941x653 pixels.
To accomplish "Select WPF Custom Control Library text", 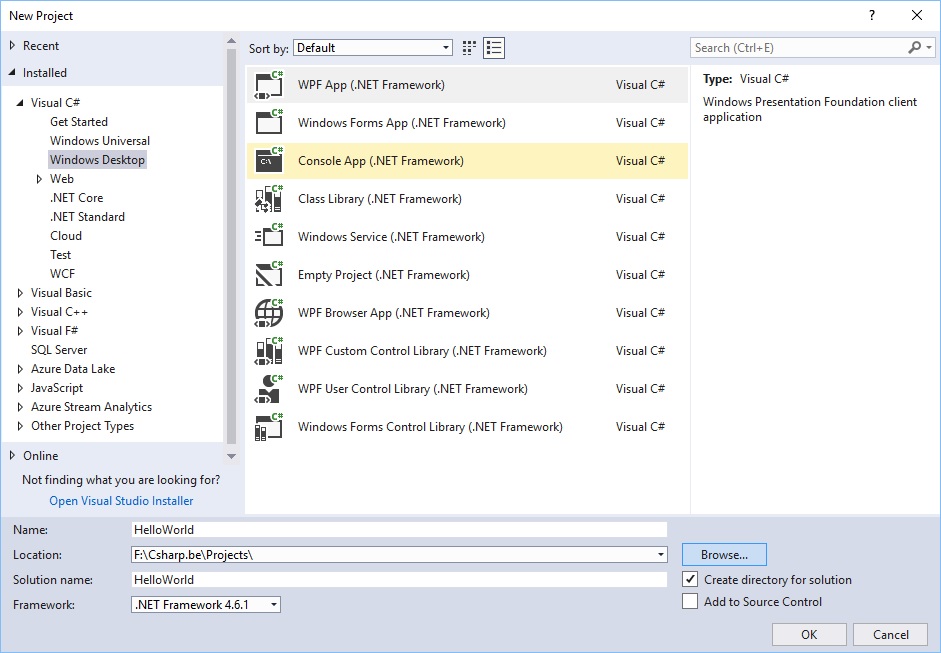I will 422,351.
